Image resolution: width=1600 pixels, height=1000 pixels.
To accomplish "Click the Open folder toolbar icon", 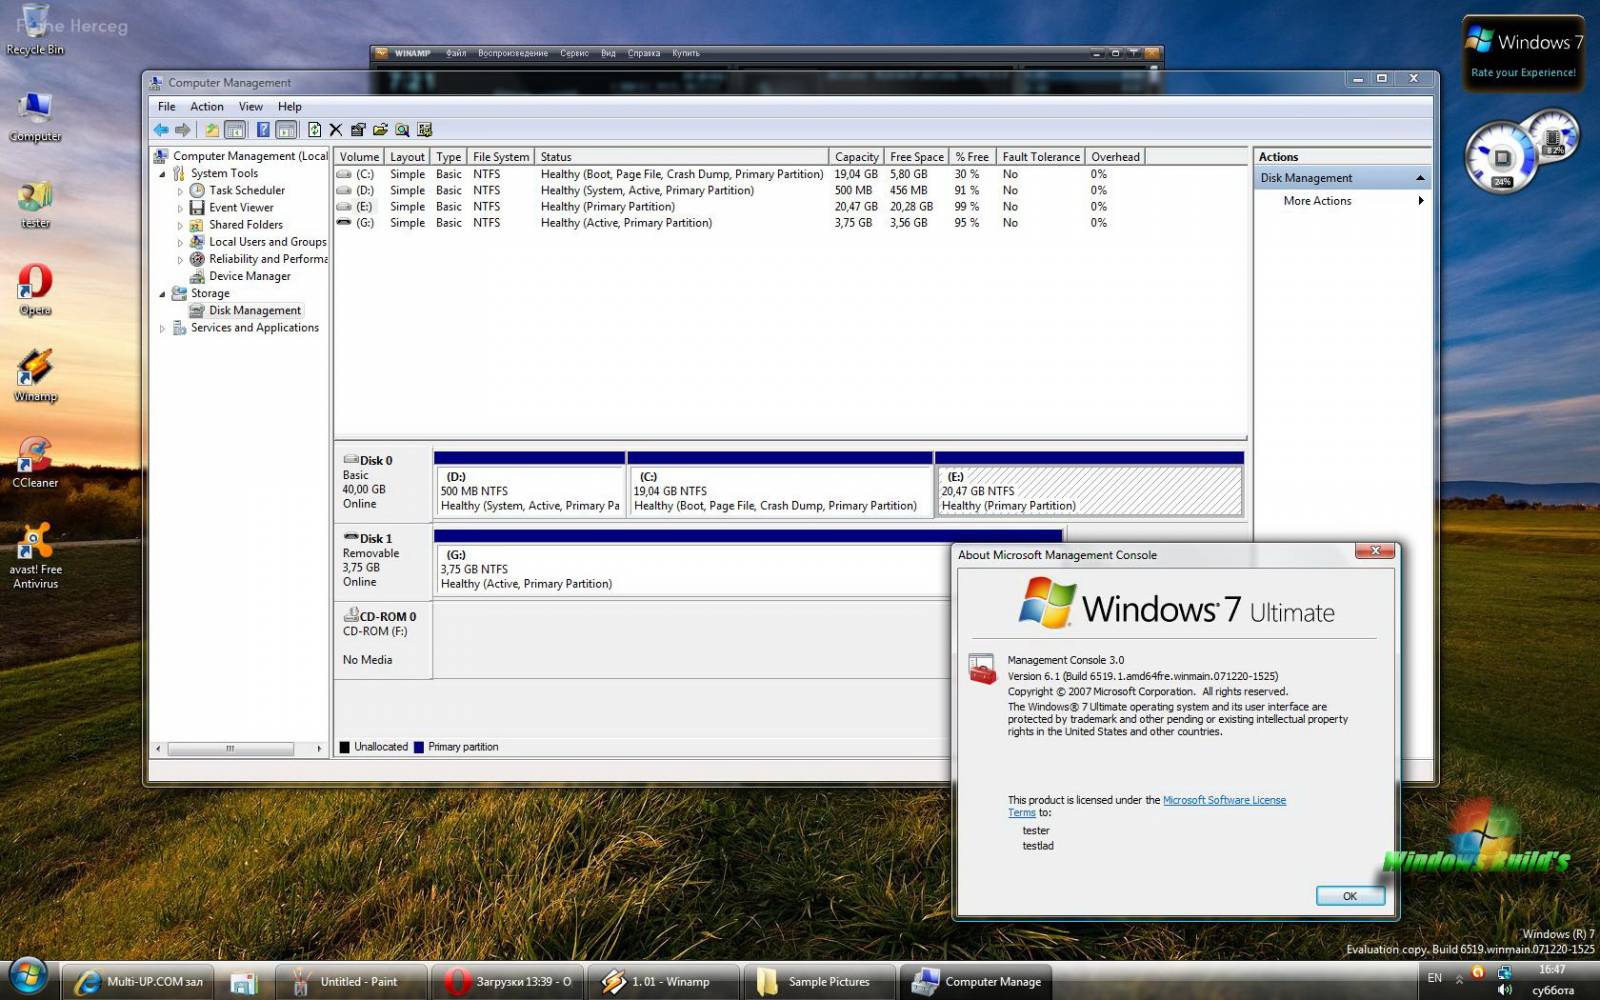I will [x=380, y=130].
